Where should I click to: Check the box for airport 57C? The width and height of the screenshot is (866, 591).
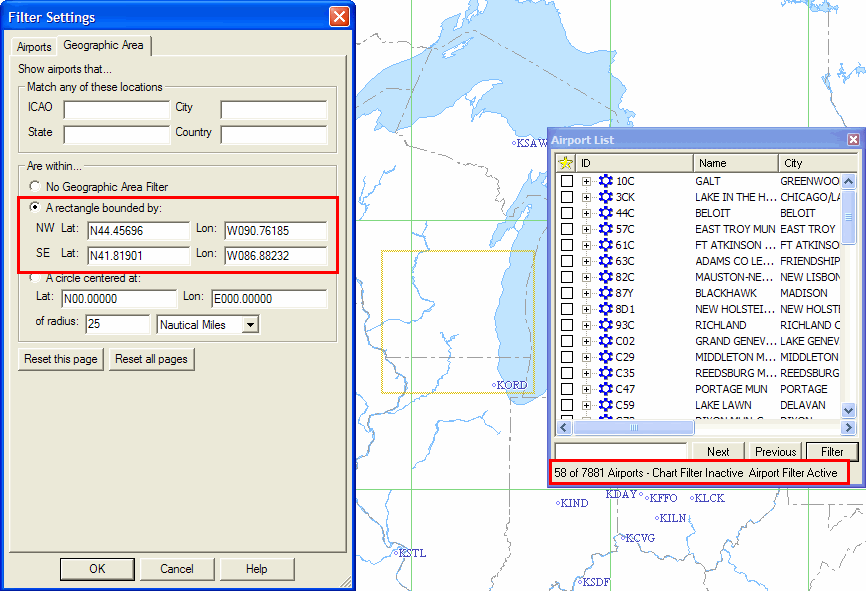coord(567,229)
